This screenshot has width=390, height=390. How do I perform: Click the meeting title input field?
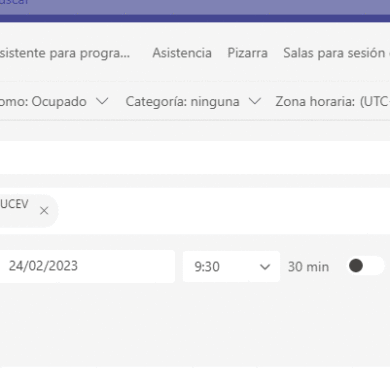pos(195,157)
